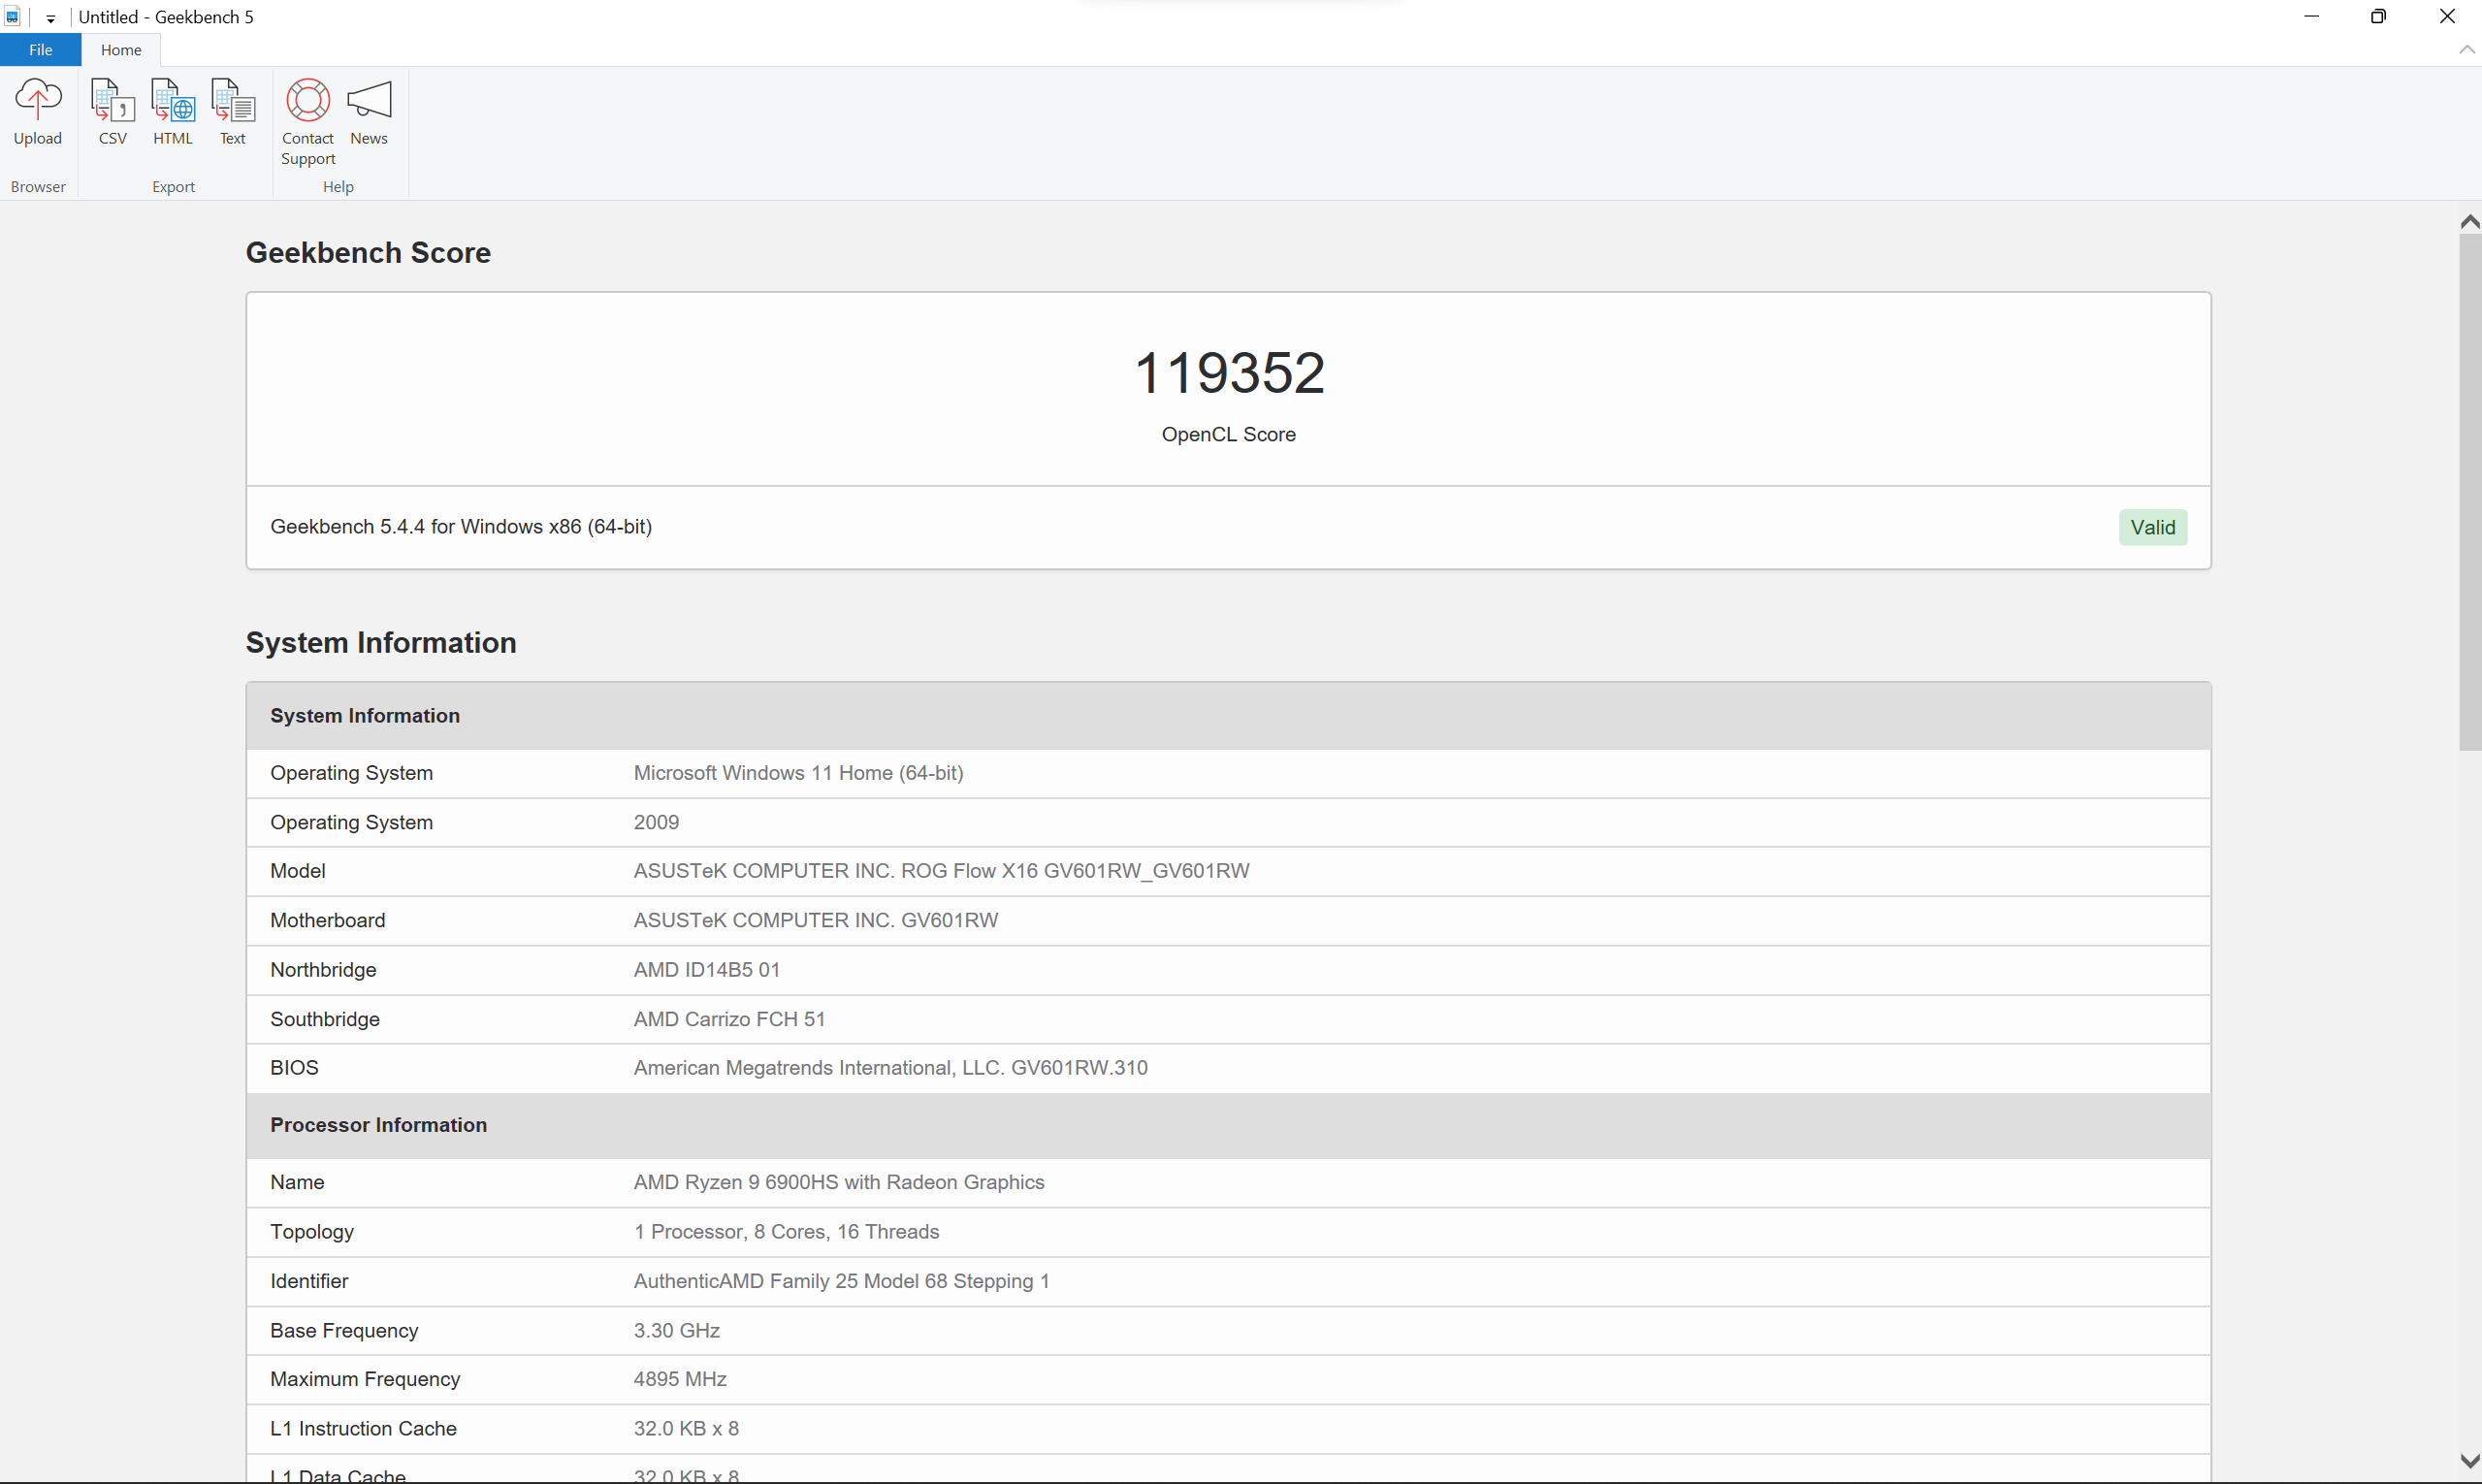This screenshot has height=1484, width=2482.
Task: Click the large System Information page heading
Action: [381, 643]
